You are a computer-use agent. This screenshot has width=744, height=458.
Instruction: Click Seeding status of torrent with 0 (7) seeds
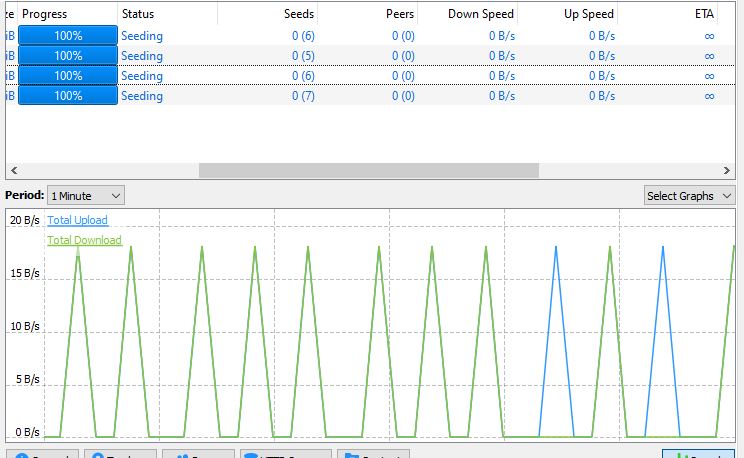142,96
